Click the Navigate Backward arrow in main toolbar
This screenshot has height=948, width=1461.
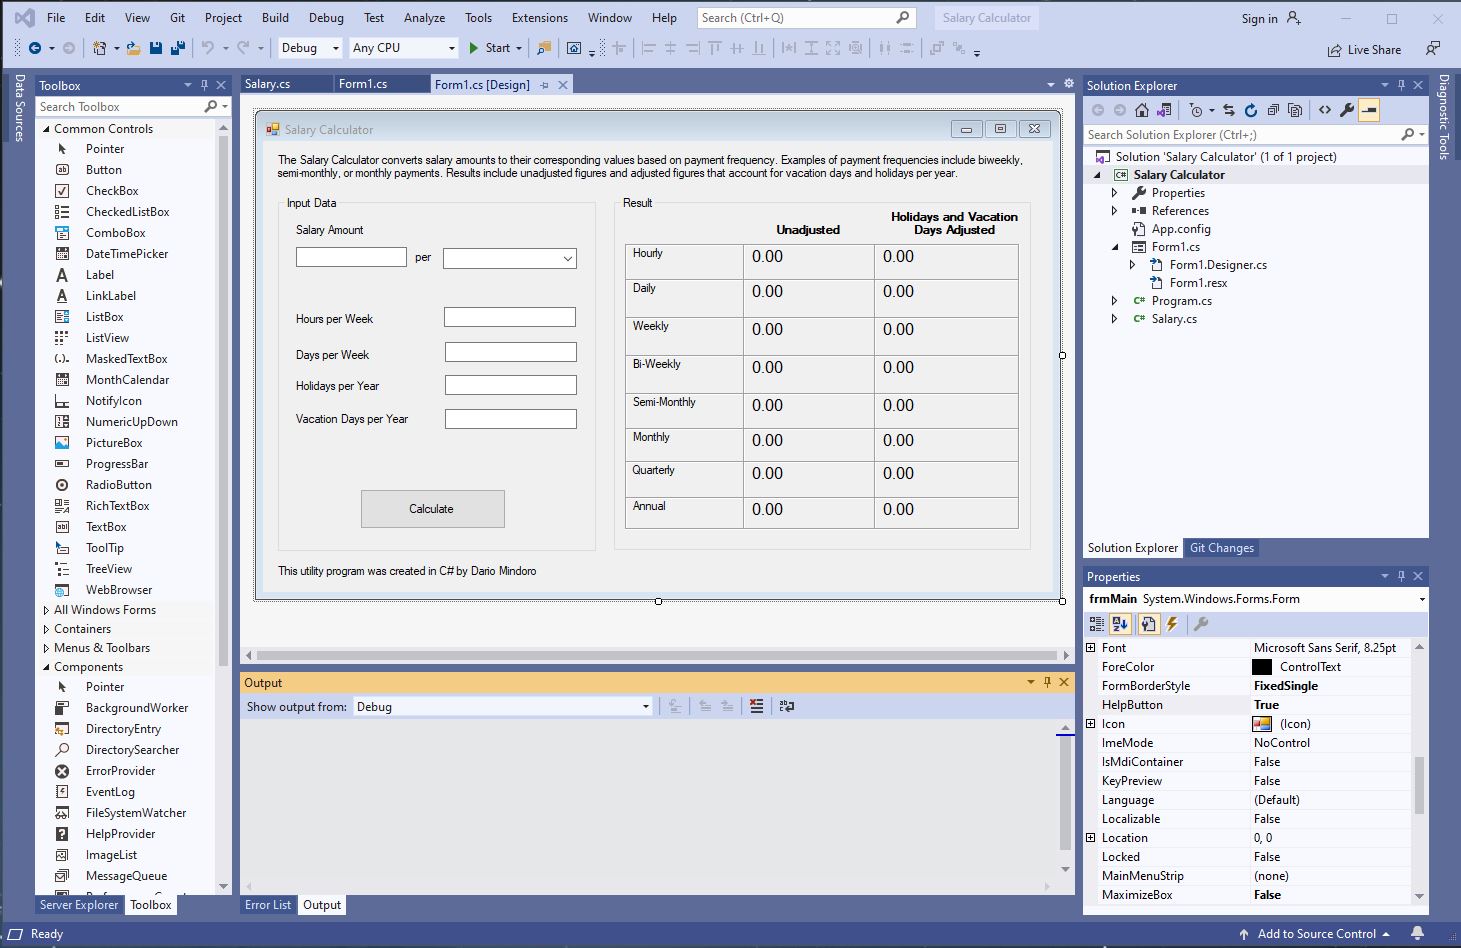(35, 48)
